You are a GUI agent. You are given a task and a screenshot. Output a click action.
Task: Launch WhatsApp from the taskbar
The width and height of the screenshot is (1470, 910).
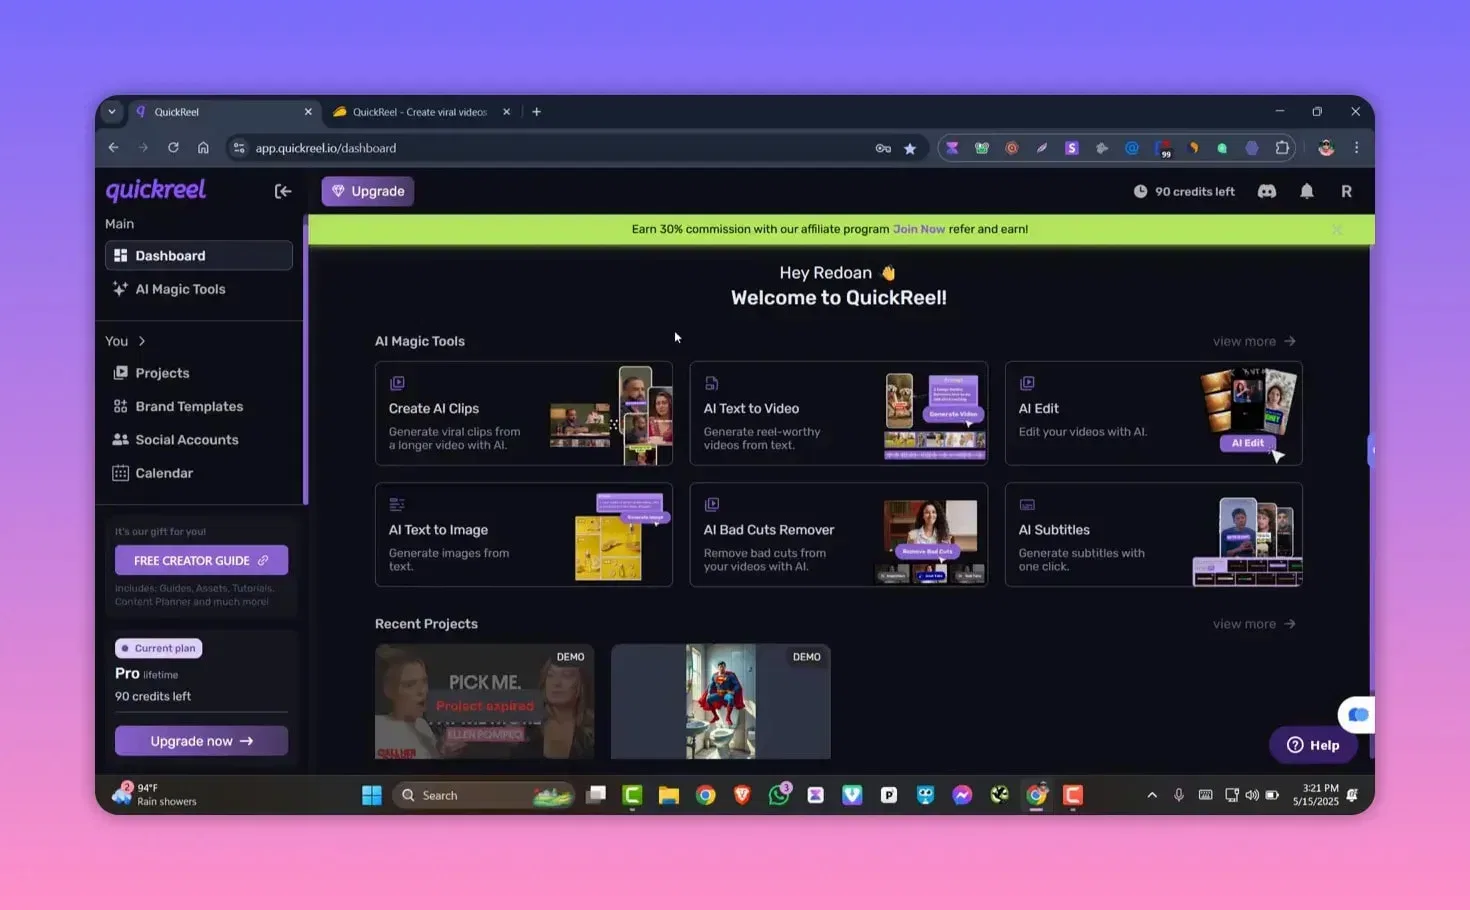(779, 795)
